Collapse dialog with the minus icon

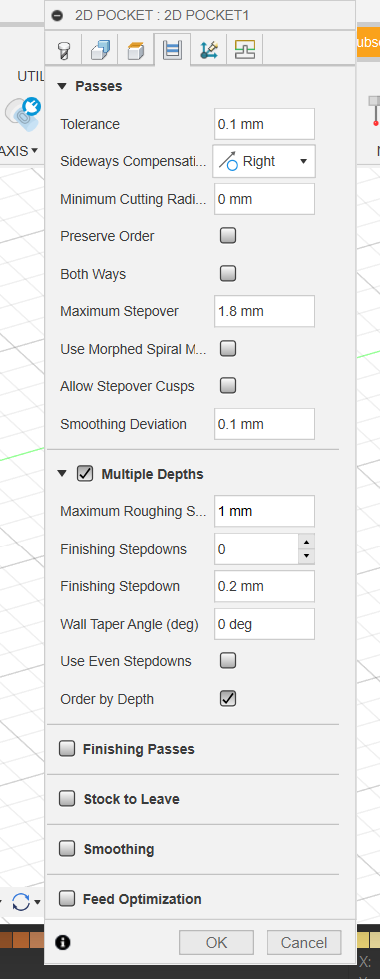[x=58, y=15]
